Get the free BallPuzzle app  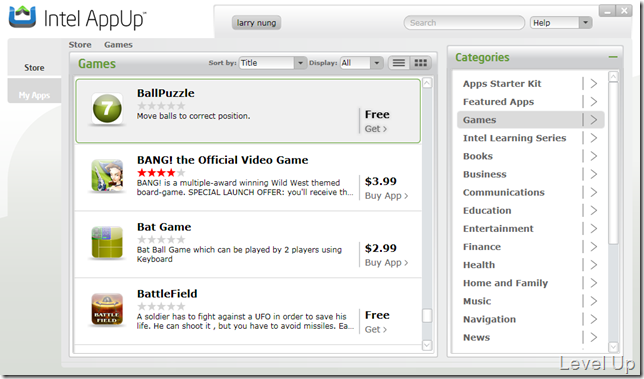376,129
